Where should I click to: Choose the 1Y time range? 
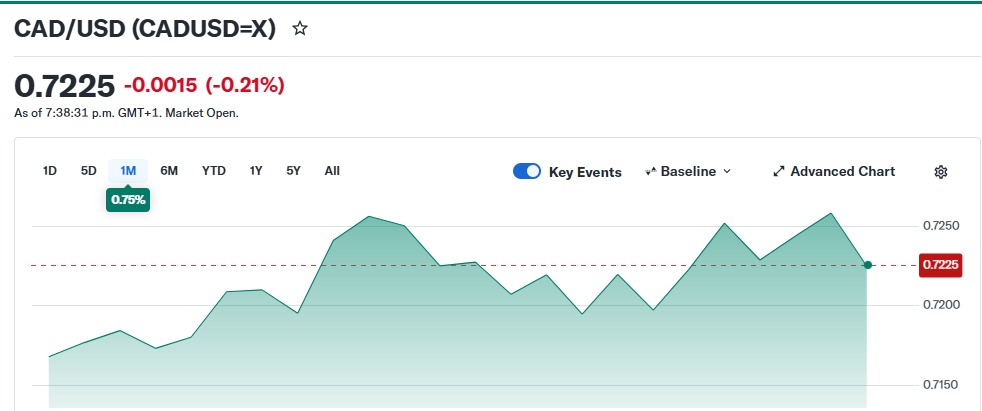coord(256,170)
